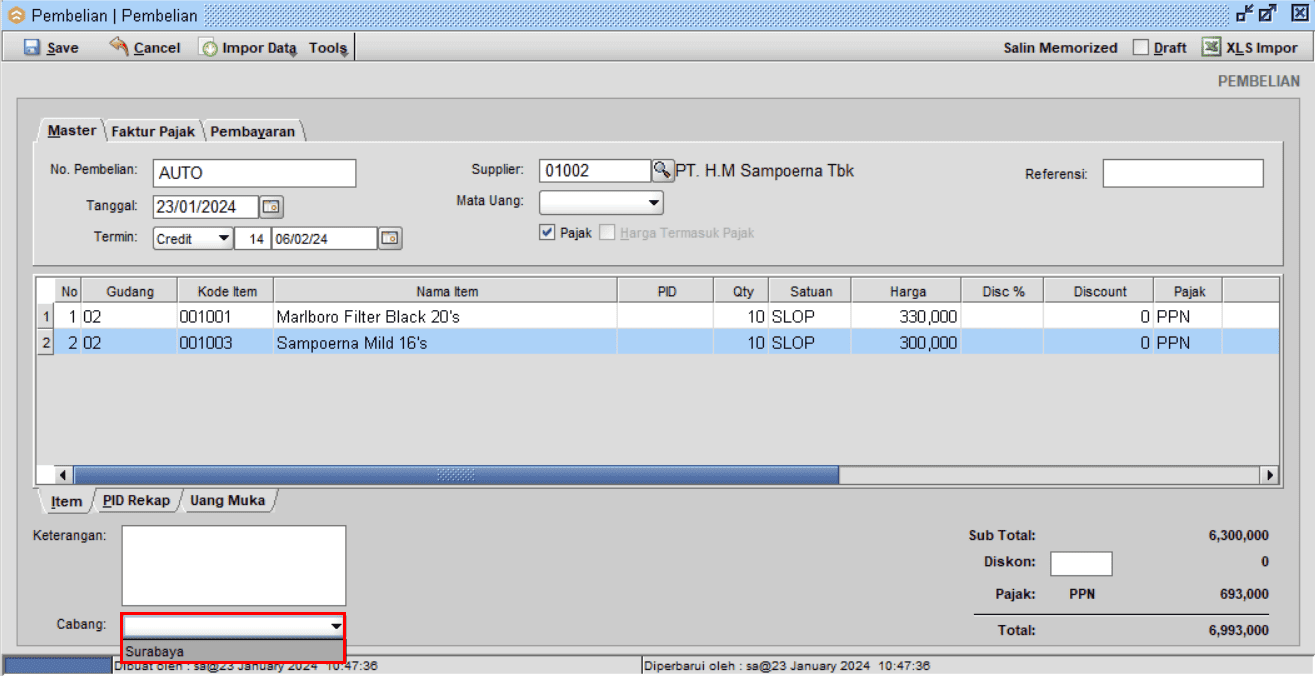This screenshot has width=1315, height=676.
Task: Open the Tools menu button
Action: click(x=328, y=48)
